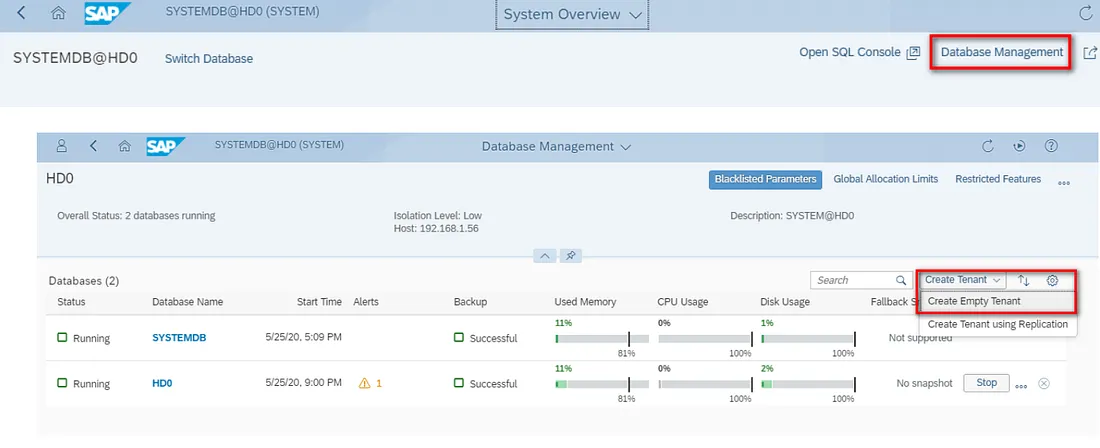Click the refresh icon in the System Overview bar
Viewport: 1100px width, 448px height.
pos(1085,13)
